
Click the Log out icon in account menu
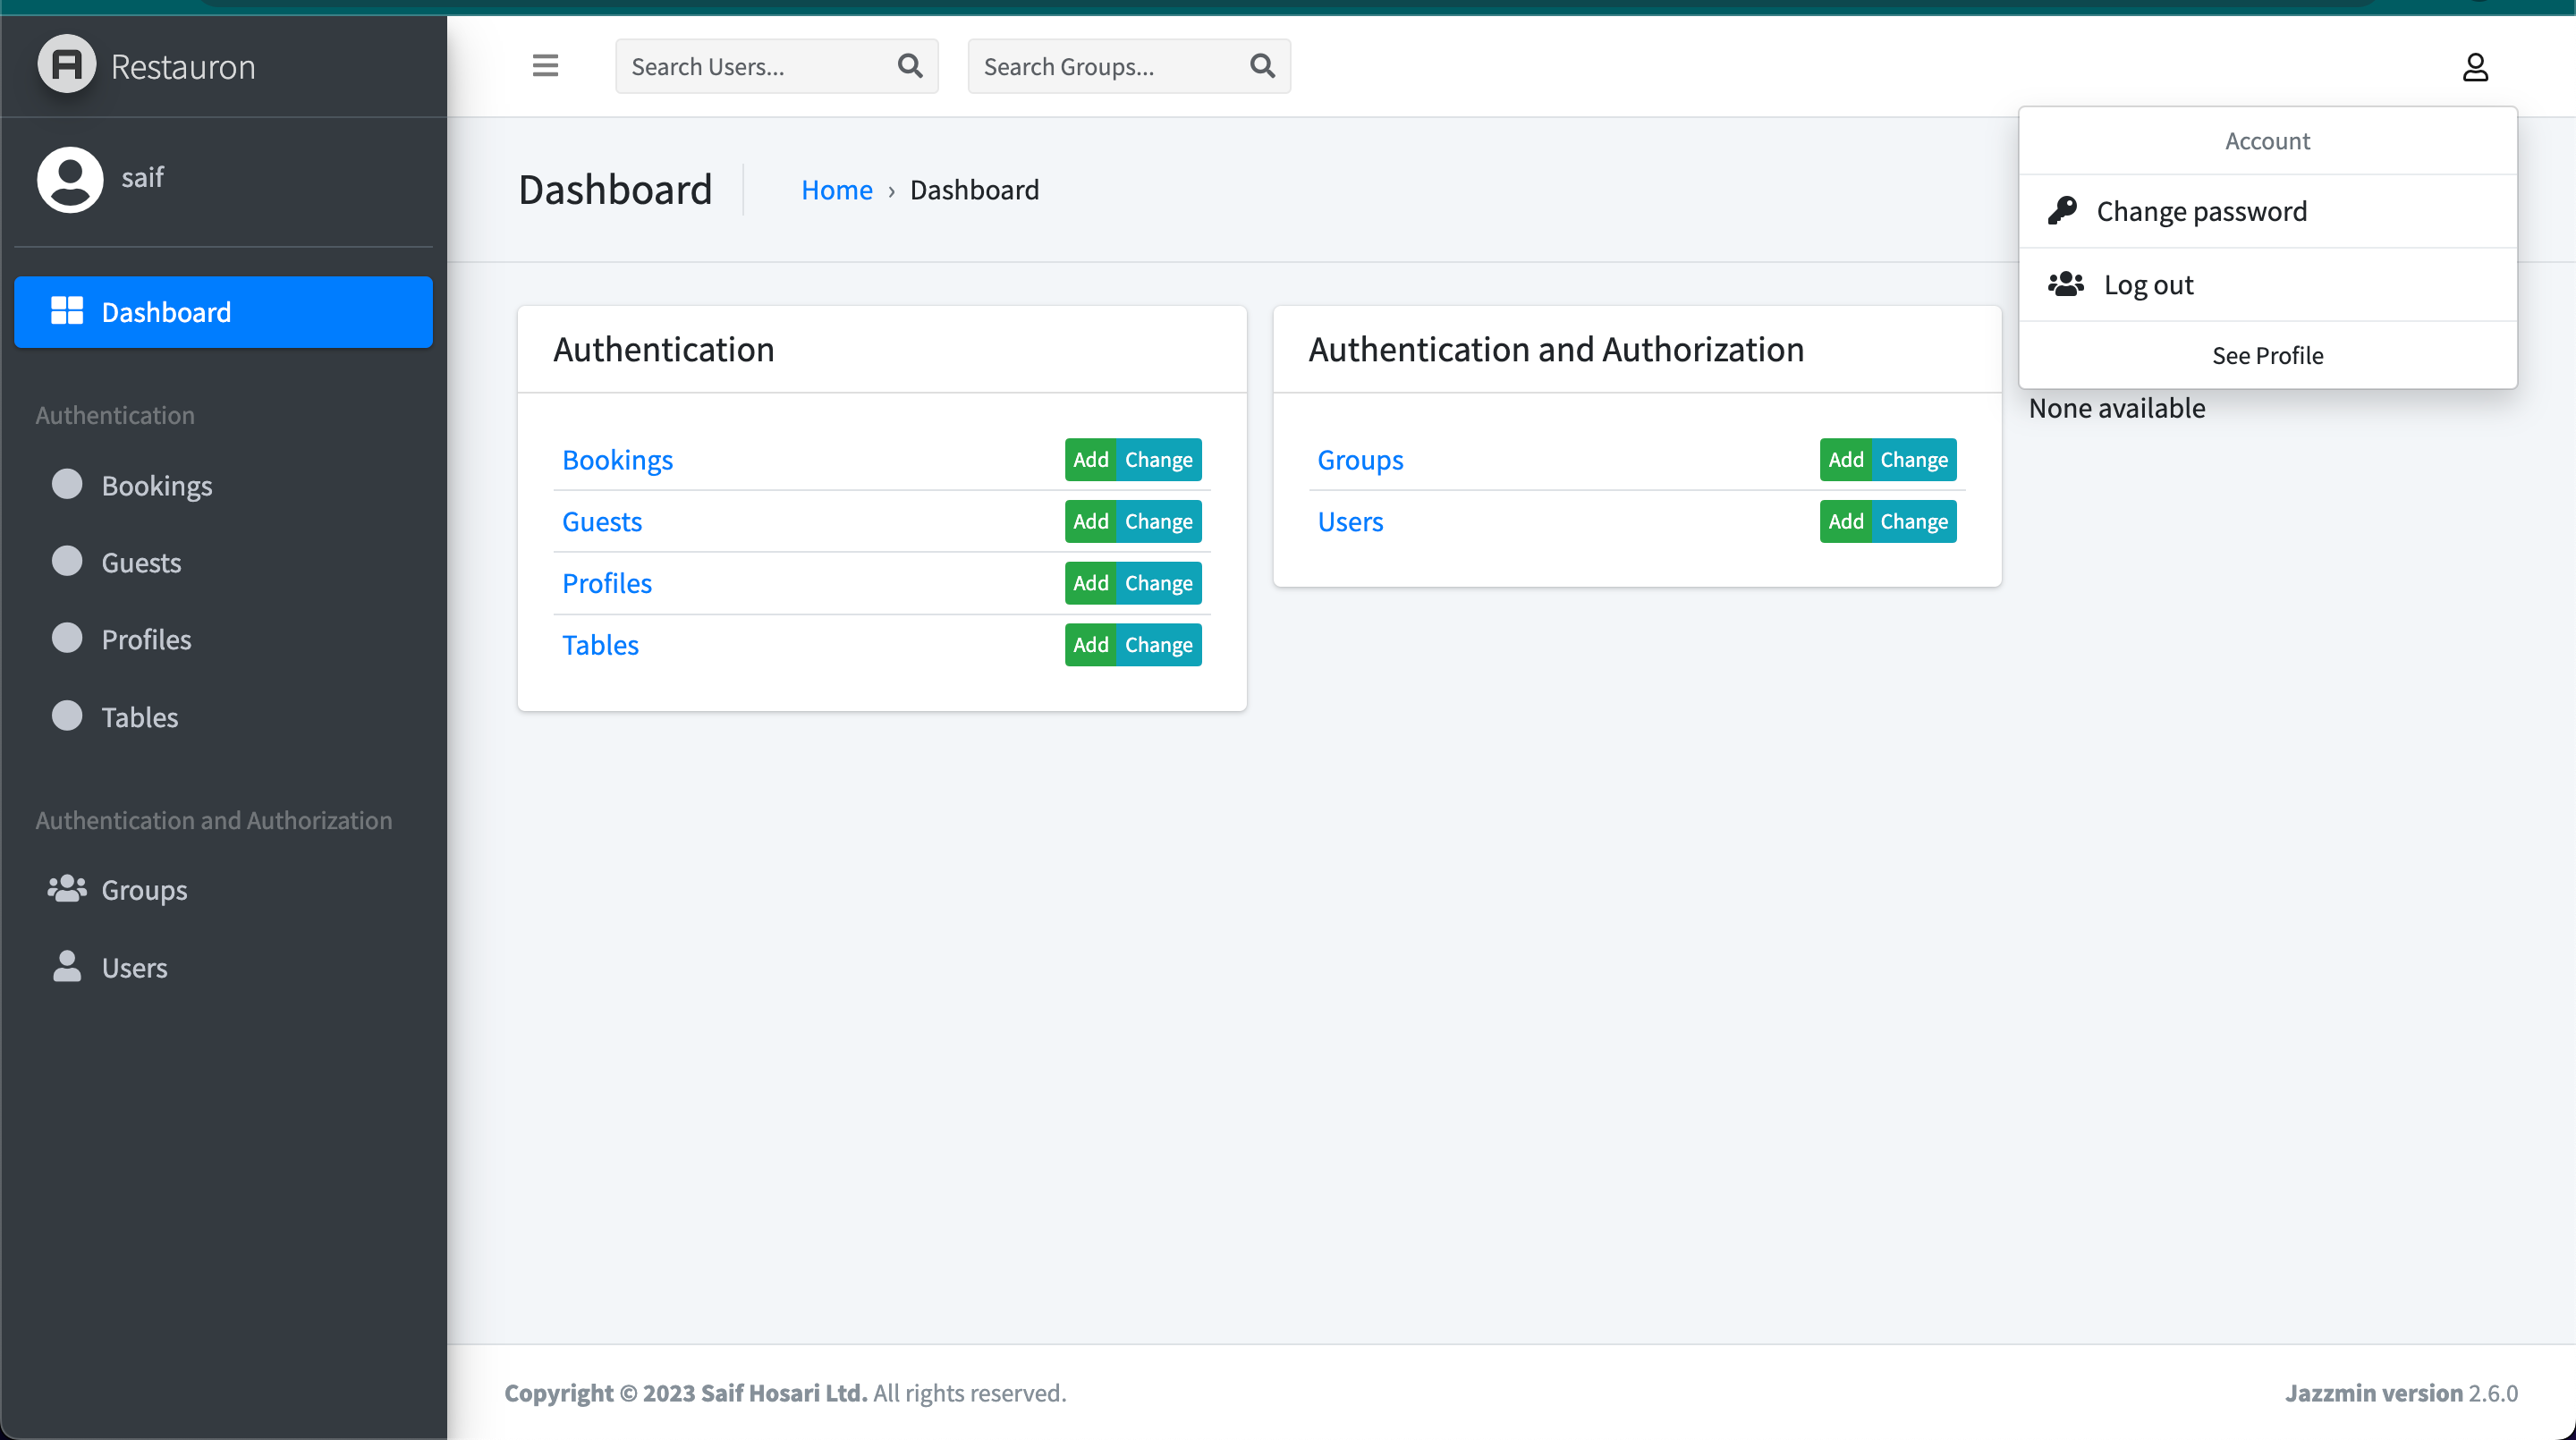(x=2066, y=284)
